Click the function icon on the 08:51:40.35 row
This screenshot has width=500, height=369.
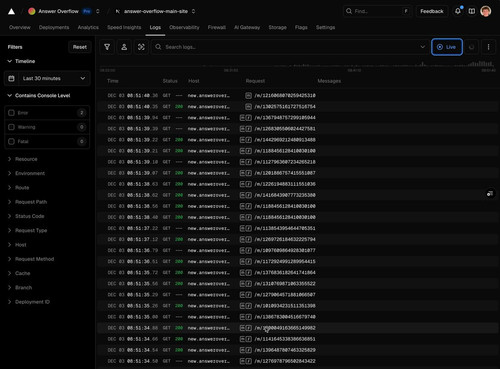(x=248, y=107)
